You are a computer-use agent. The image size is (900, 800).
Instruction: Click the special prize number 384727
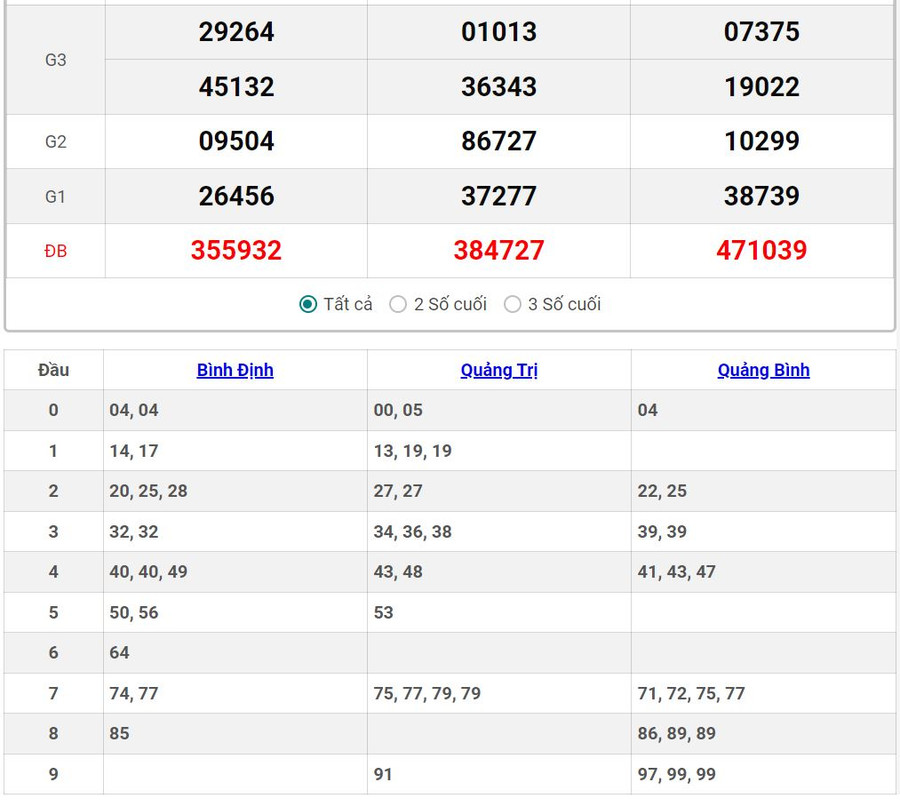pos(499,250)
